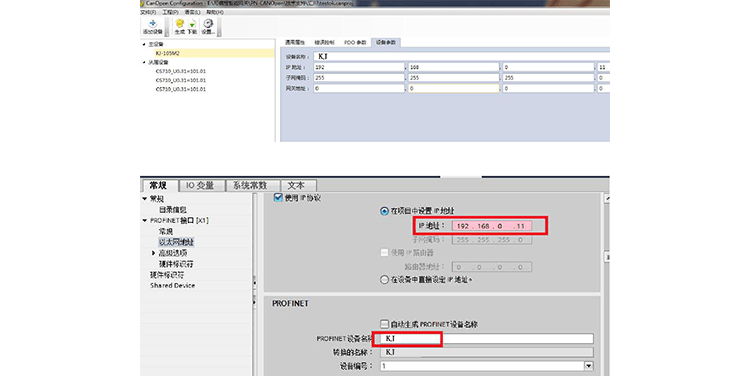750x376 pixels.
Task: Click the highlighted second 网关地址 octet field
Action: click(x=453, y=88)
